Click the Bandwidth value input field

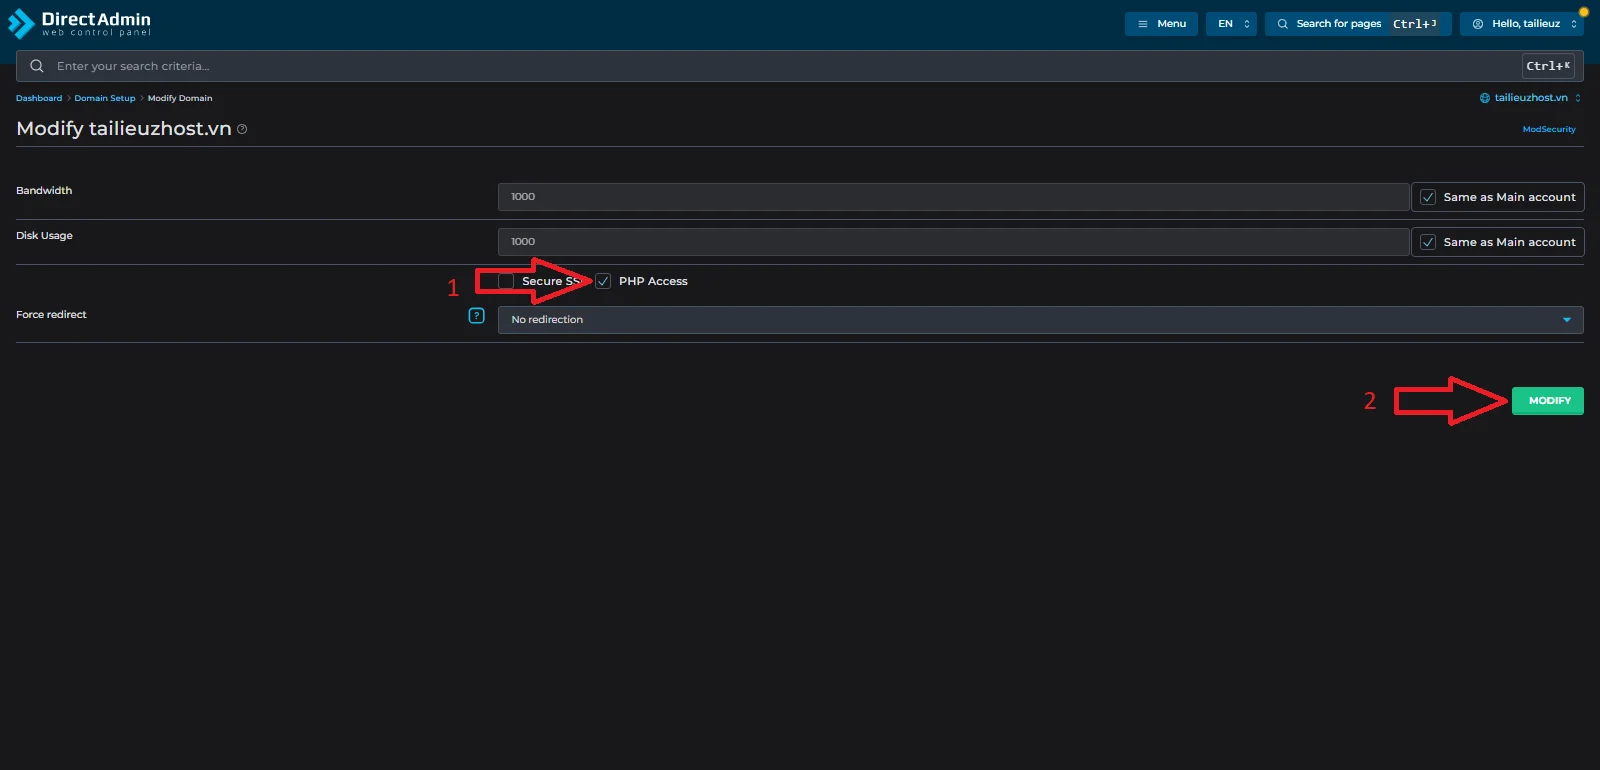point(953,197)
